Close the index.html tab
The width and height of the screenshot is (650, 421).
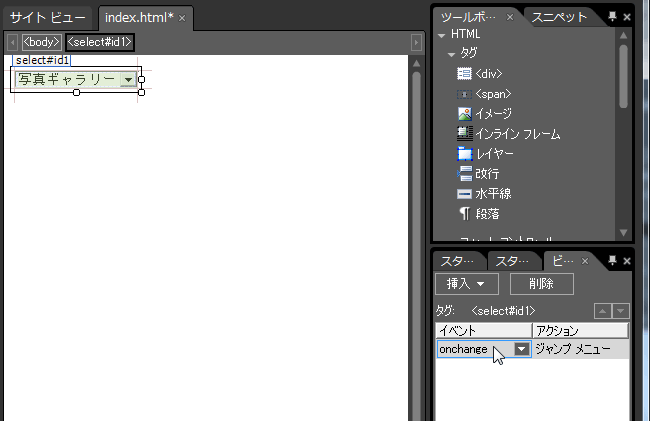(x=182, y=18)
